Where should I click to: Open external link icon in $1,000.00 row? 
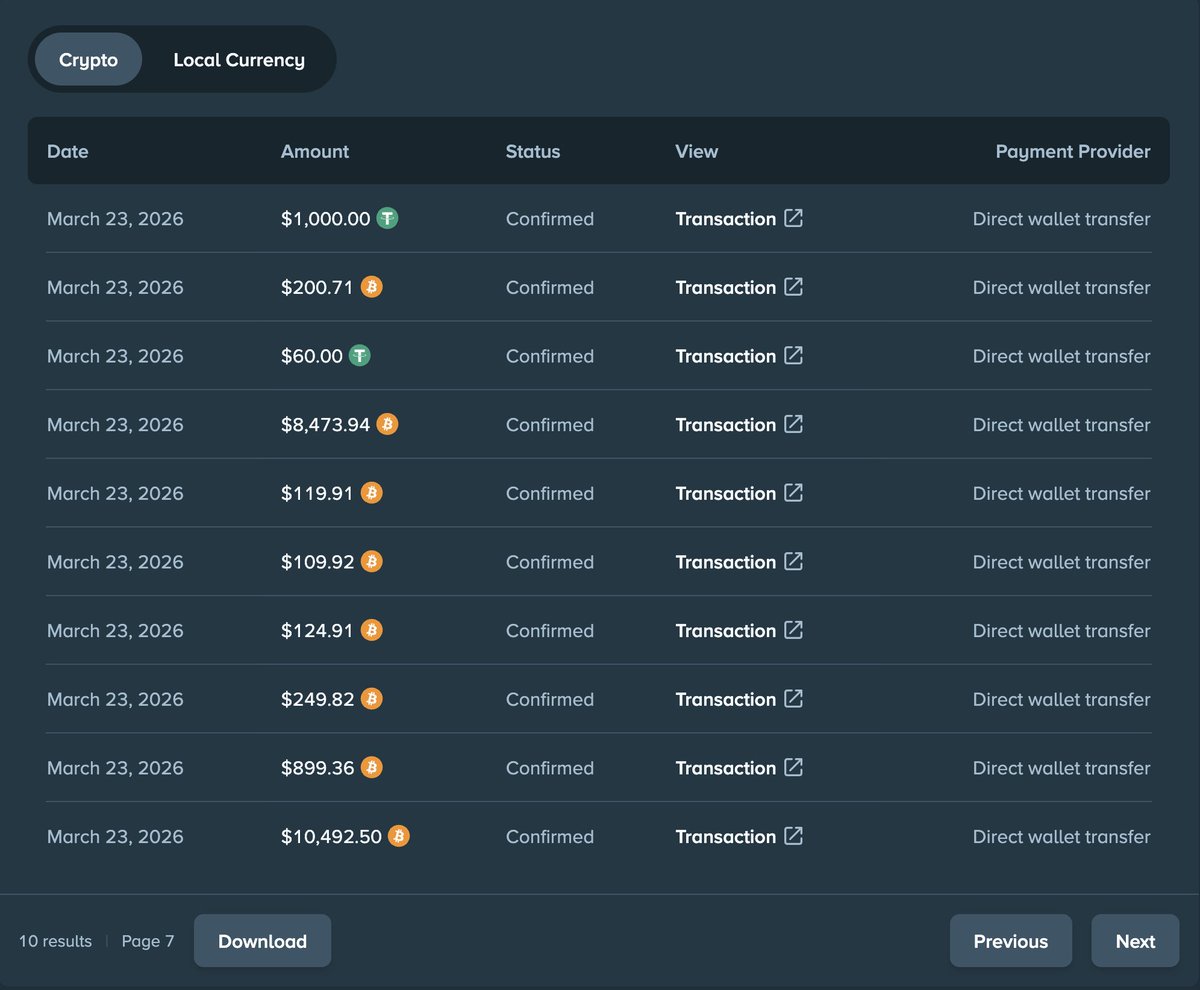coord(793,218)
